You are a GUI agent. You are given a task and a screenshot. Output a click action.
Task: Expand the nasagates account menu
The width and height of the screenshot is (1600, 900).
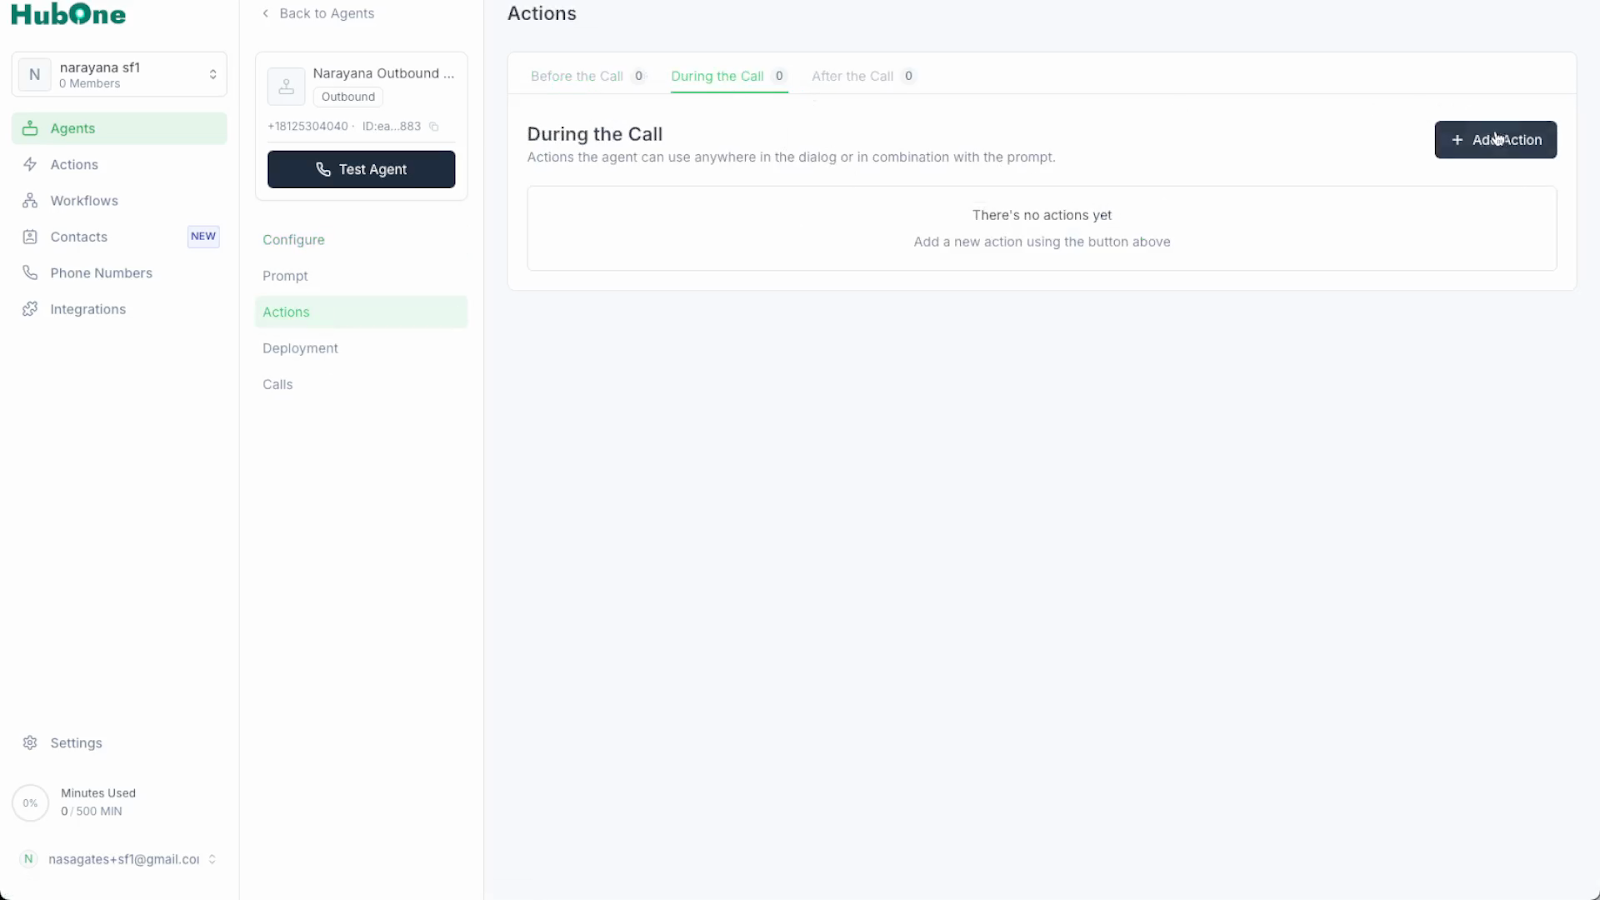coord(119,859)
